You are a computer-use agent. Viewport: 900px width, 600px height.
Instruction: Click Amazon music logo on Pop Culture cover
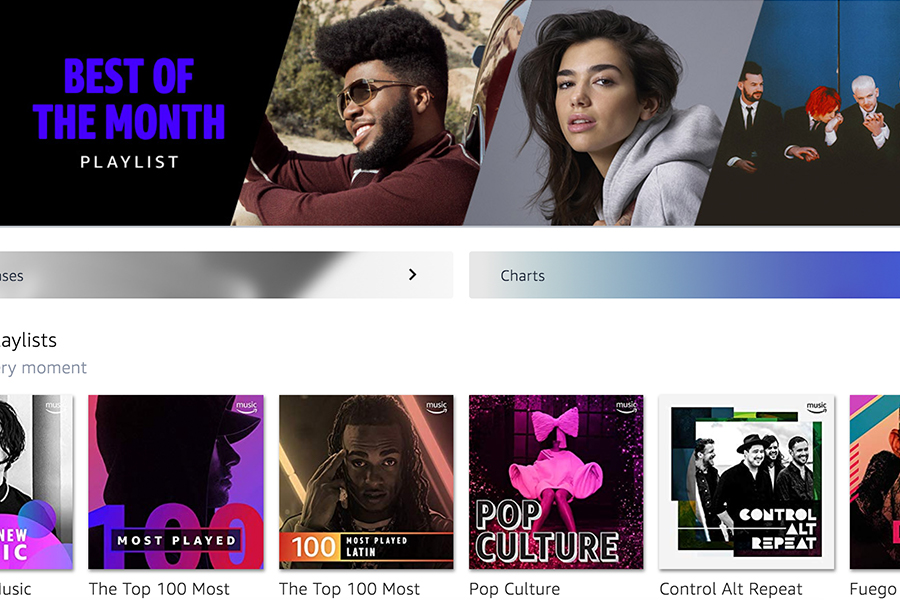[x=626, y=407]
